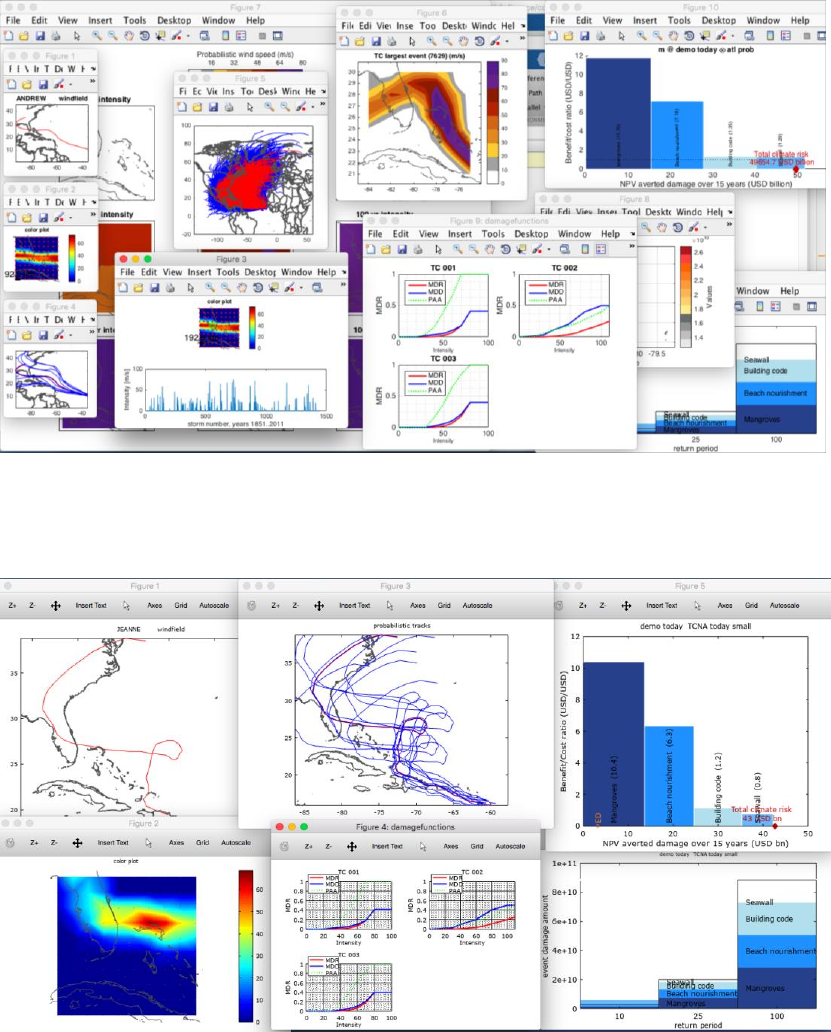Open Edit menu in Figure 3
Screen dimensions: 831x1032
[149, 272]
